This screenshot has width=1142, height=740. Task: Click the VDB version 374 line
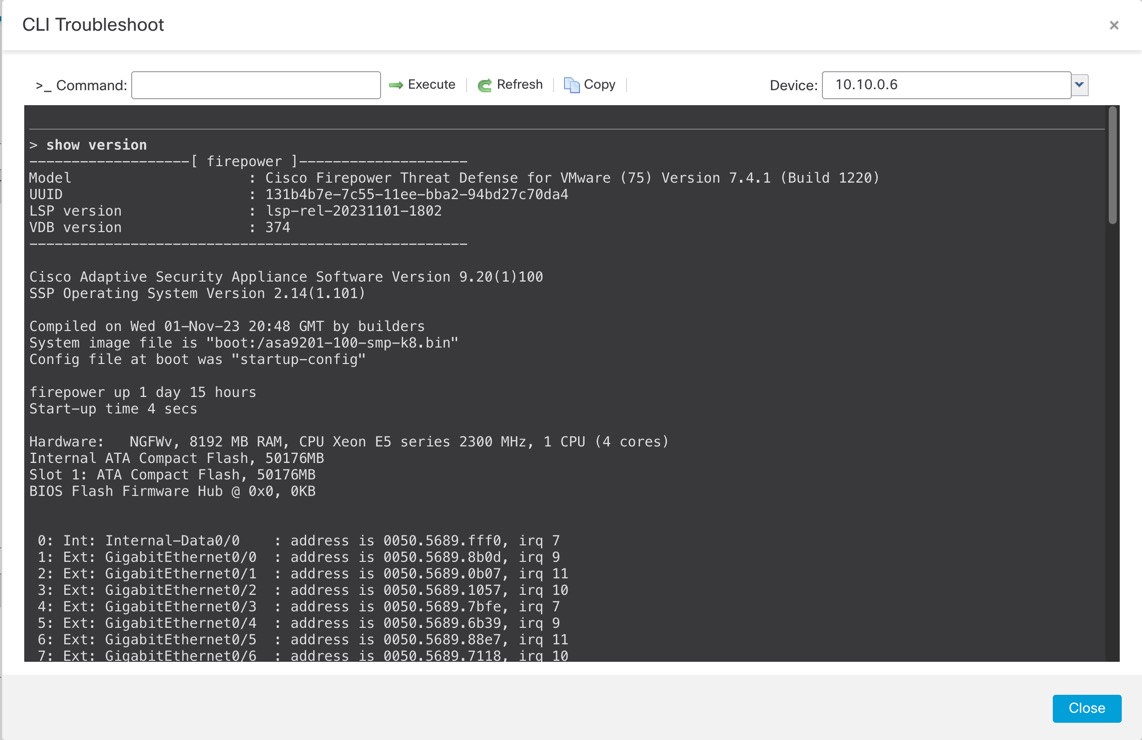(160, 227)
